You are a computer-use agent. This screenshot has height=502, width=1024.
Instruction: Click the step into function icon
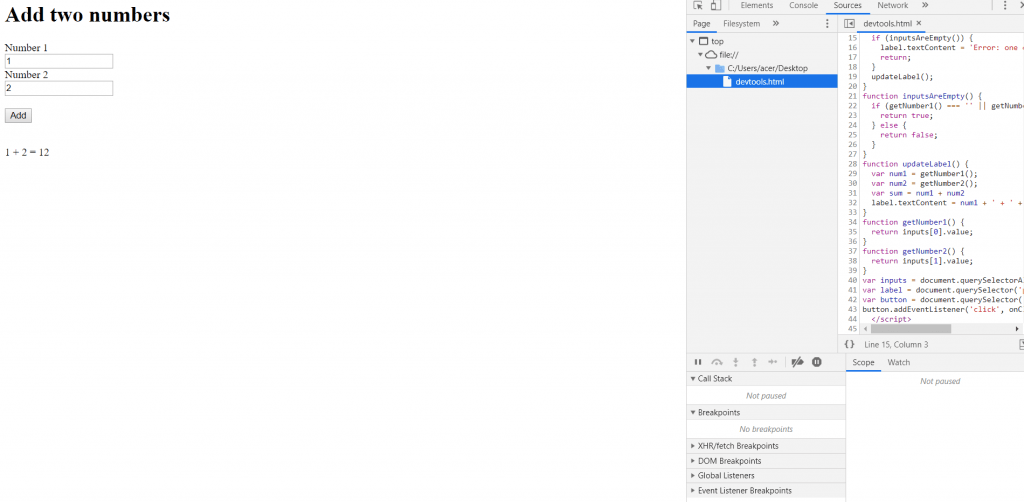tap(735, 362)
